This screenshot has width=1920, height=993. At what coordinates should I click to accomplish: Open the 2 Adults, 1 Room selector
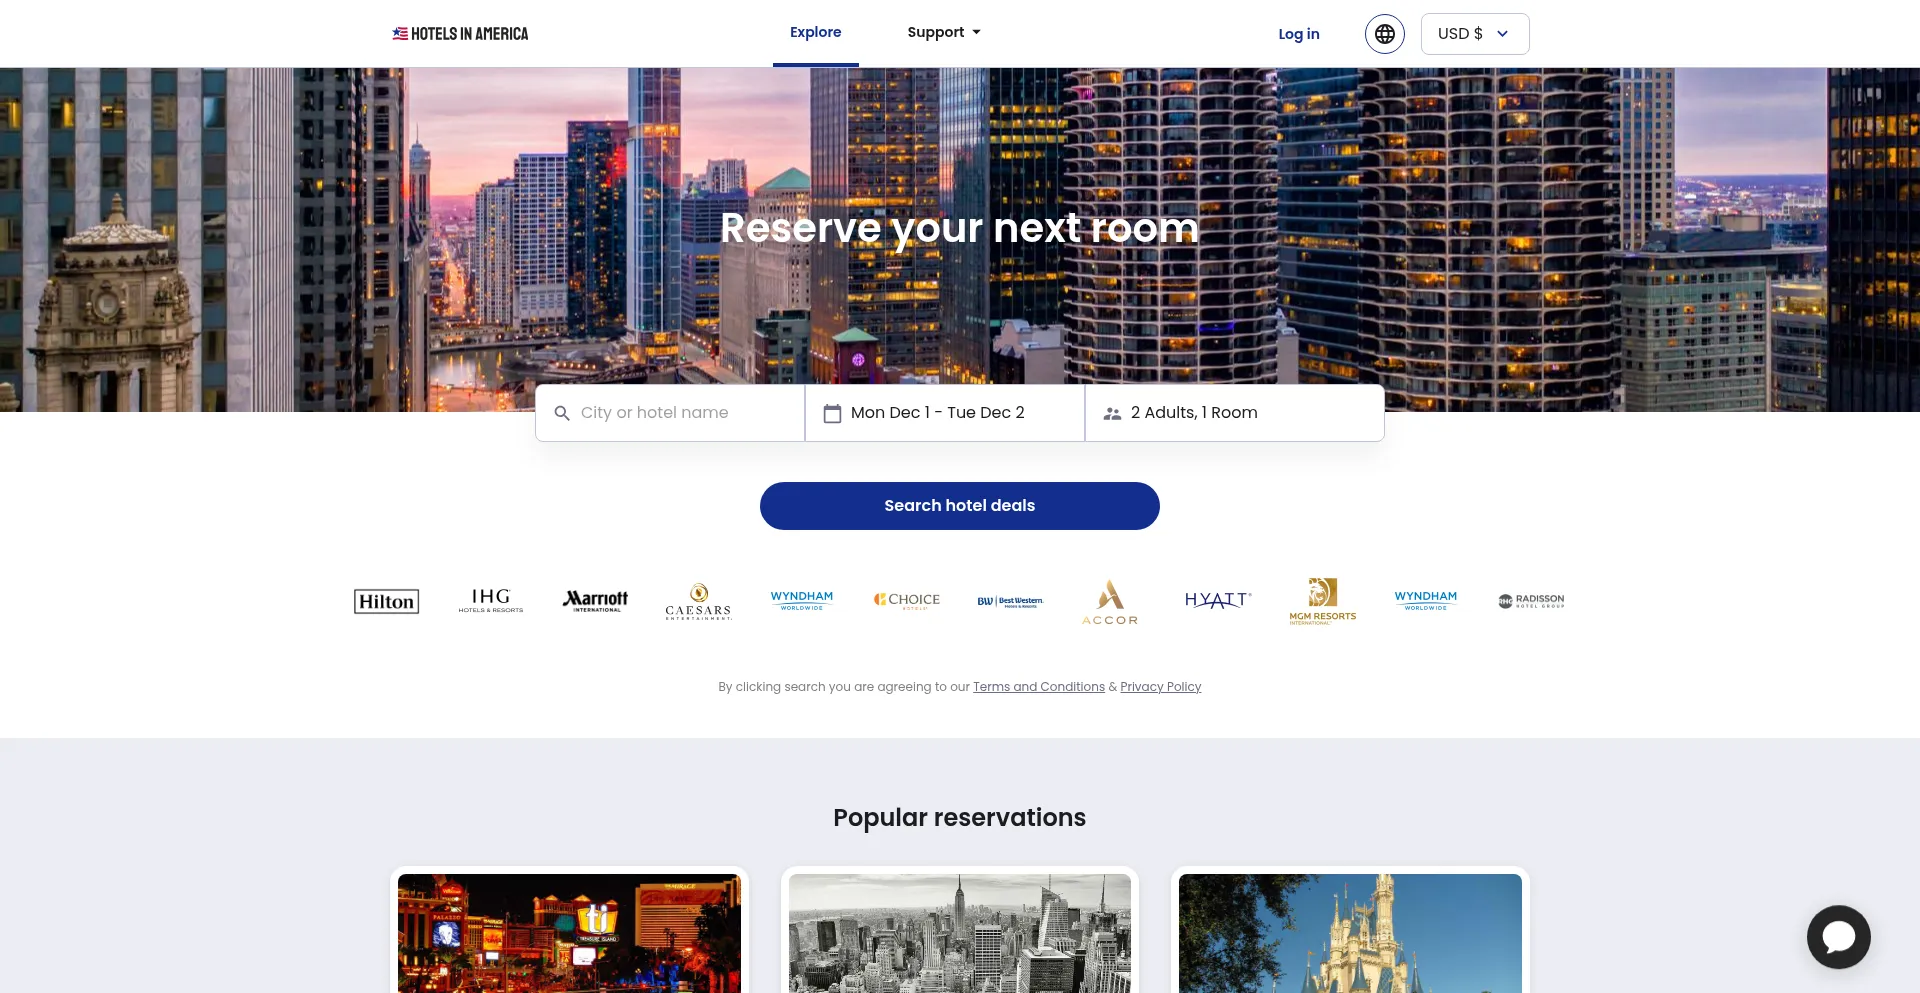point(1234,413)
